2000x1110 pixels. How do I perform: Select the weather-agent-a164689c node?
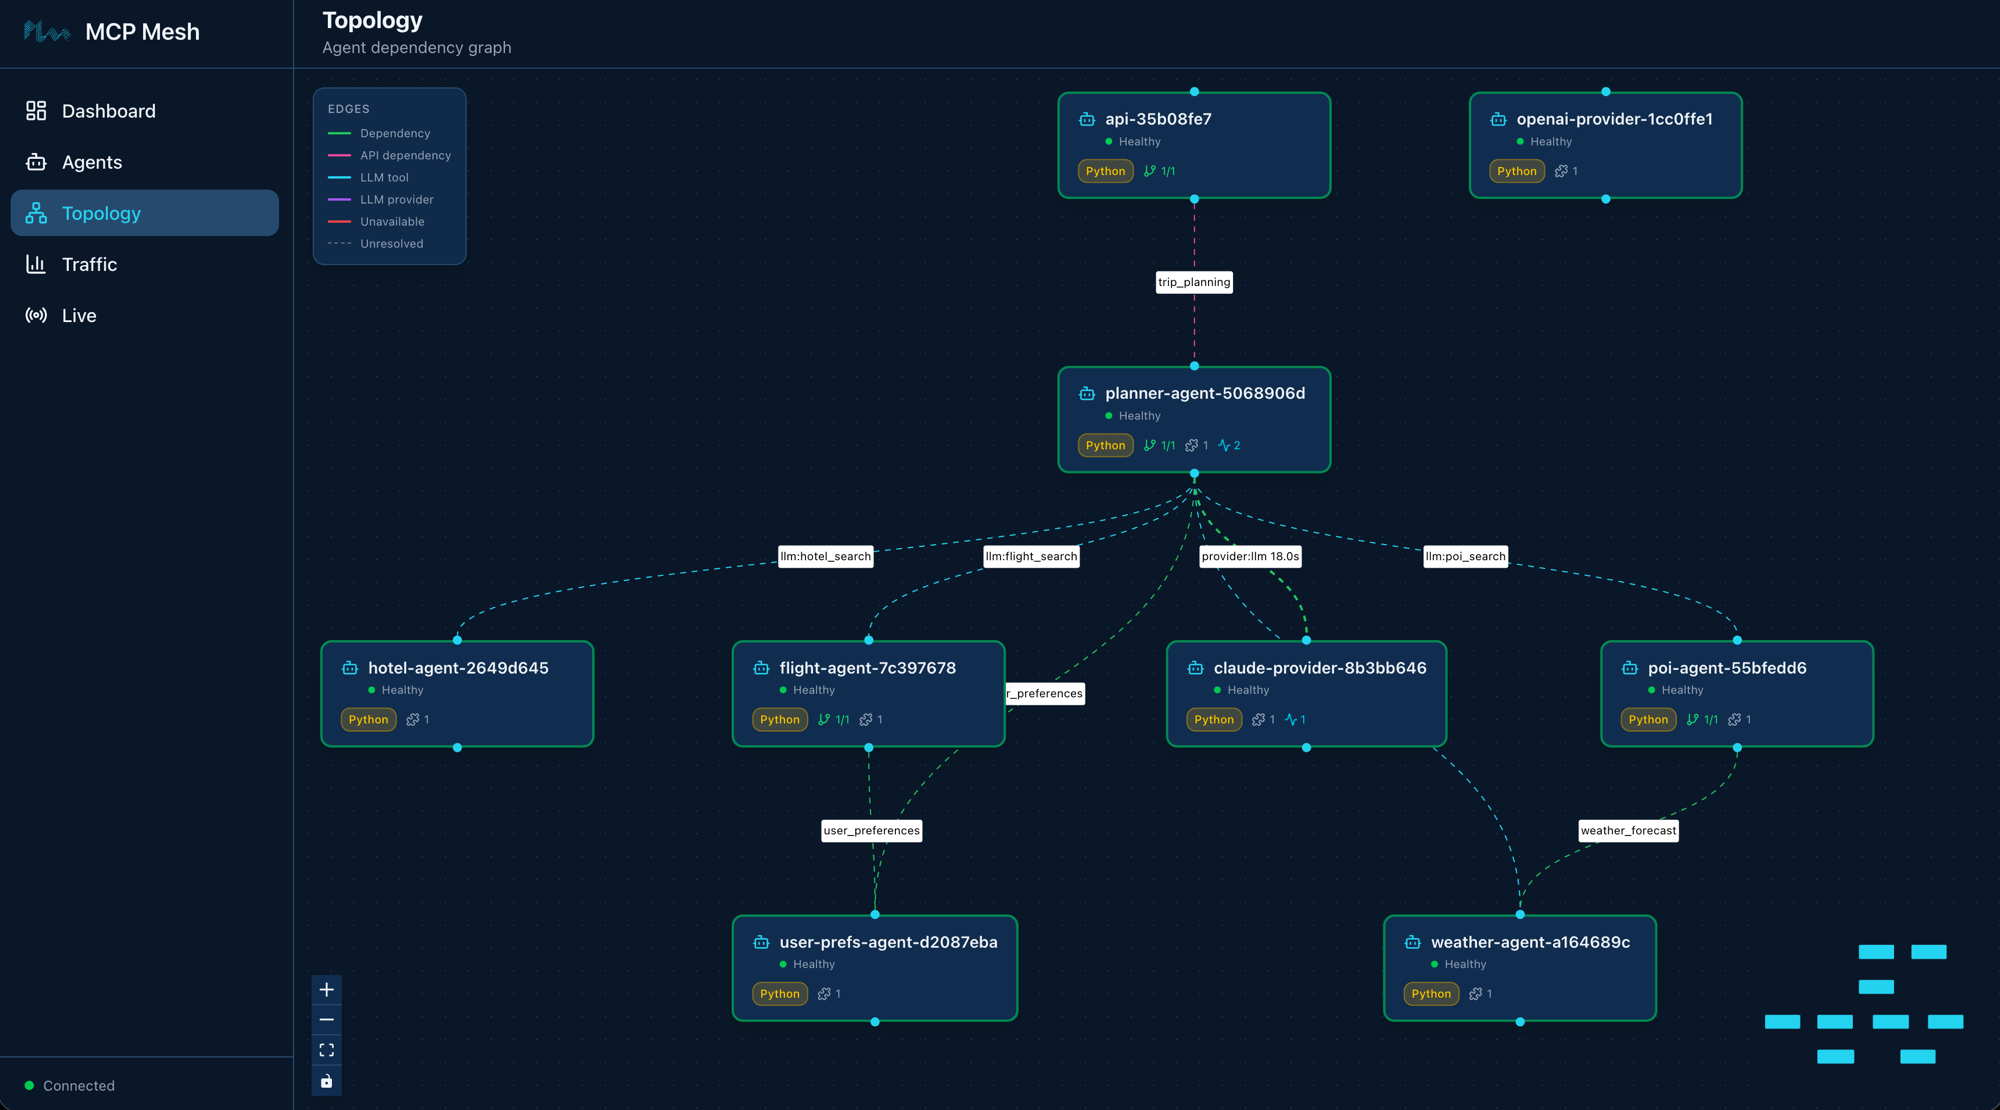pyautogui.click(x=1519, y=967)
